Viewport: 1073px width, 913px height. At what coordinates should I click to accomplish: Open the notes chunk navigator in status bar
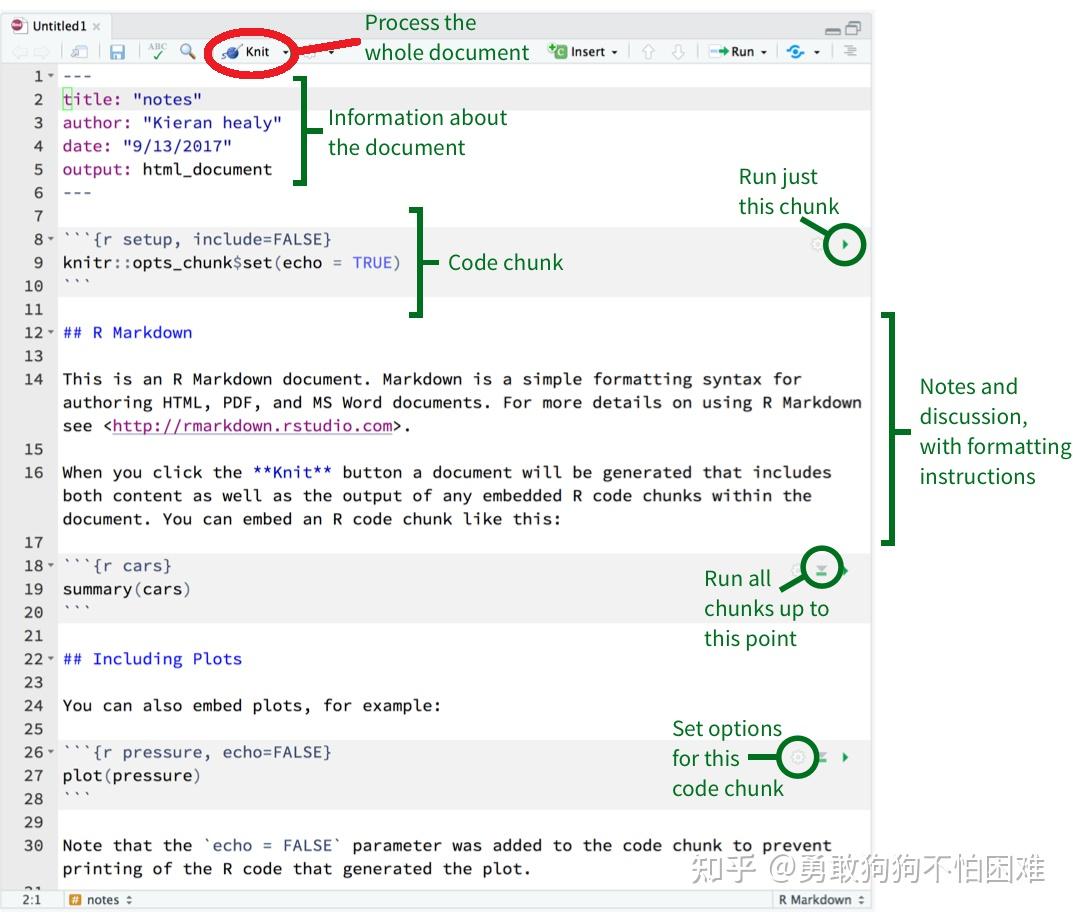click(100, 899)
